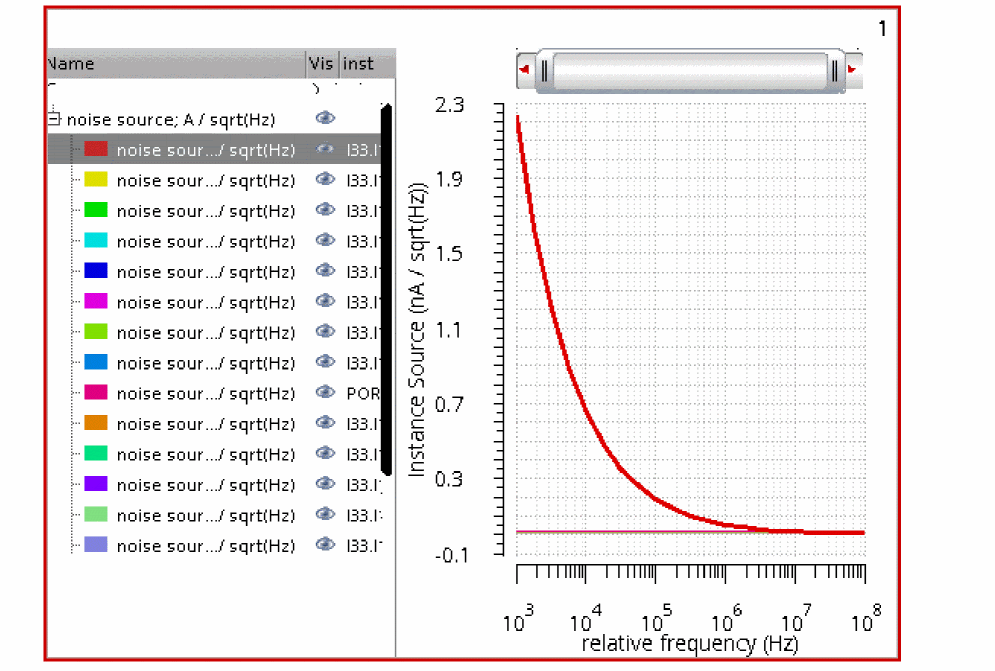This screenshot has height=671, width=995.
Task: Click the bright green color swatch
Action: 96,210
